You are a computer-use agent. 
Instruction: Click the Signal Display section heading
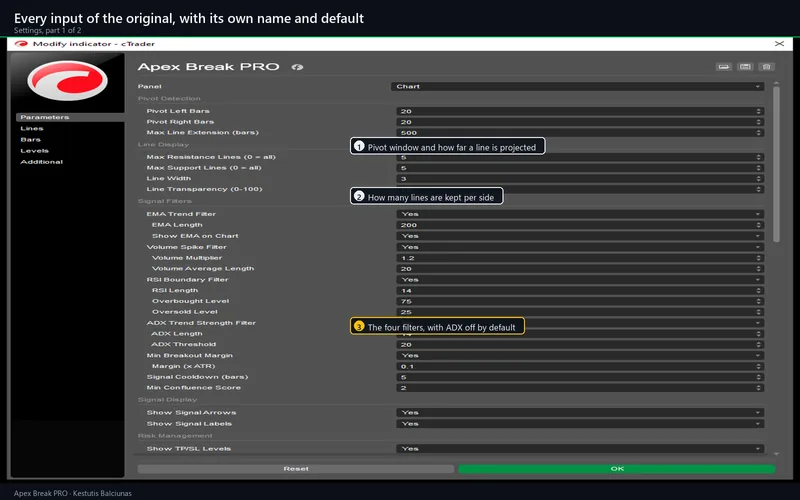click(x=167, y=400)
